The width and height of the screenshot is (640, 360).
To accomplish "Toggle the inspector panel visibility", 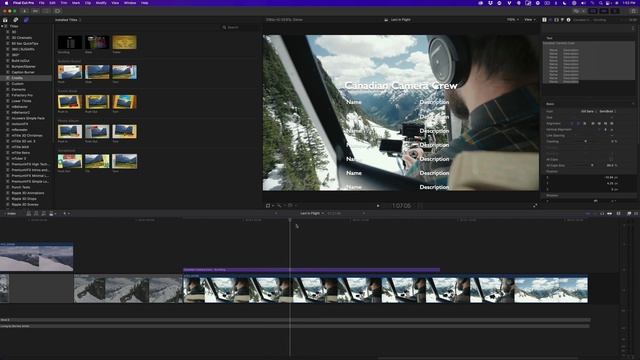I will [x=614, y=11].
